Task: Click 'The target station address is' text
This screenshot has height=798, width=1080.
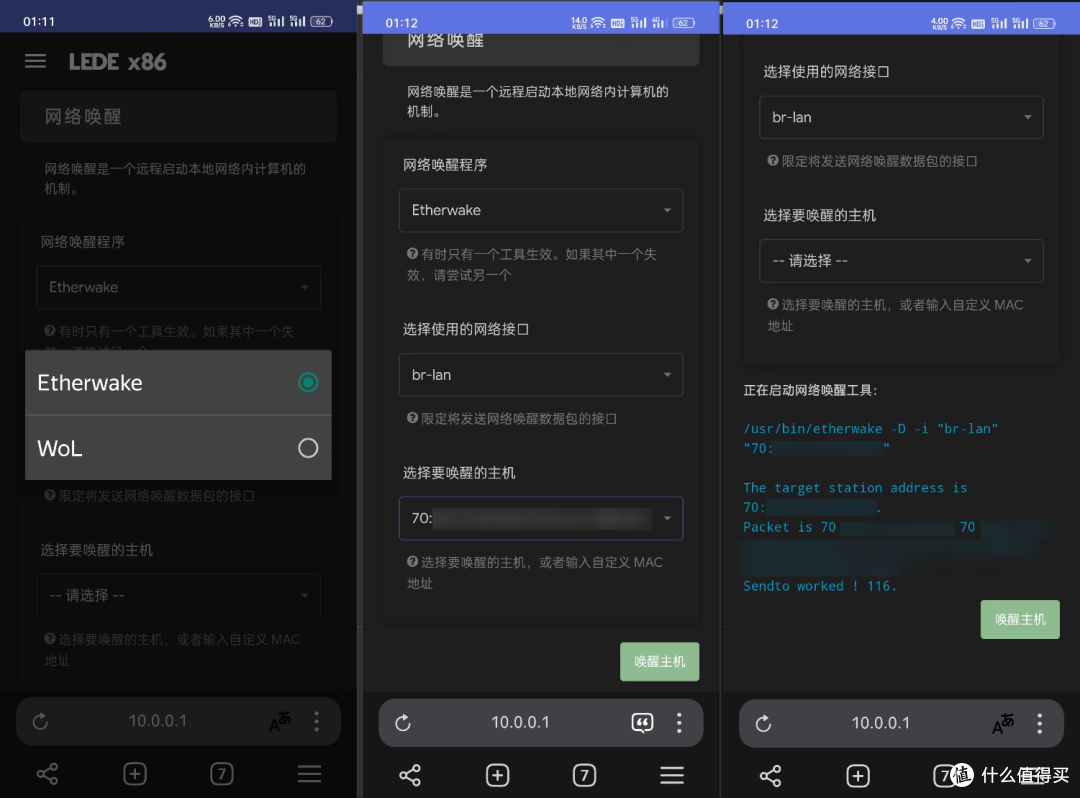Action: [855, 487]
